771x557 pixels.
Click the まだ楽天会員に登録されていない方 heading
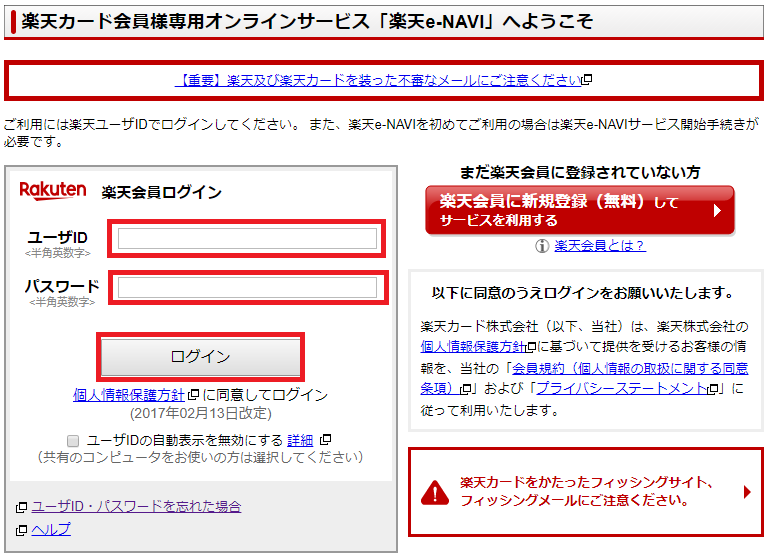580,173
